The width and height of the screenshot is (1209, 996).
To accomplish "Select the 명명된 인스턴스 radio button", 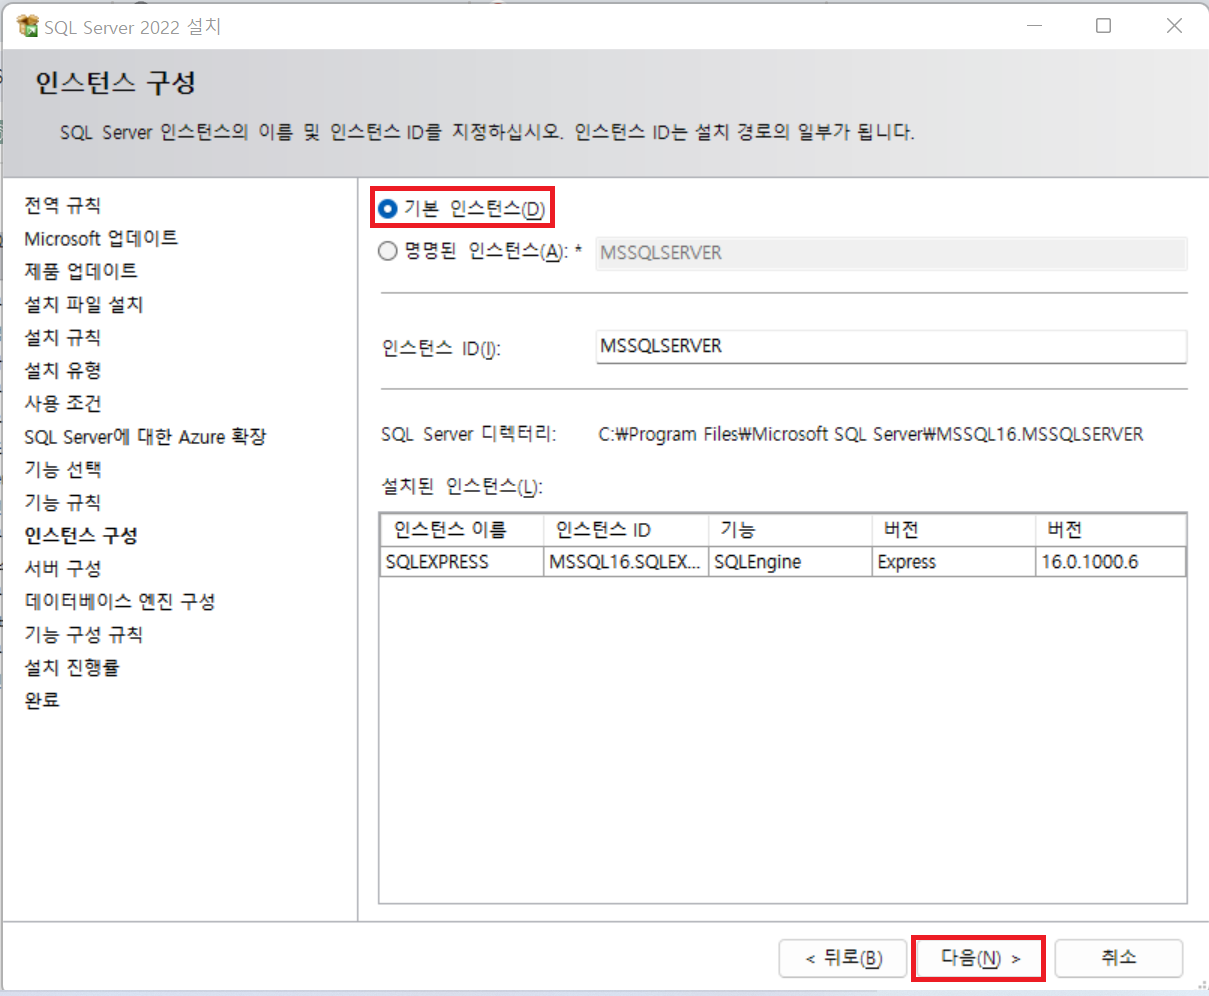I will point(388,252).
